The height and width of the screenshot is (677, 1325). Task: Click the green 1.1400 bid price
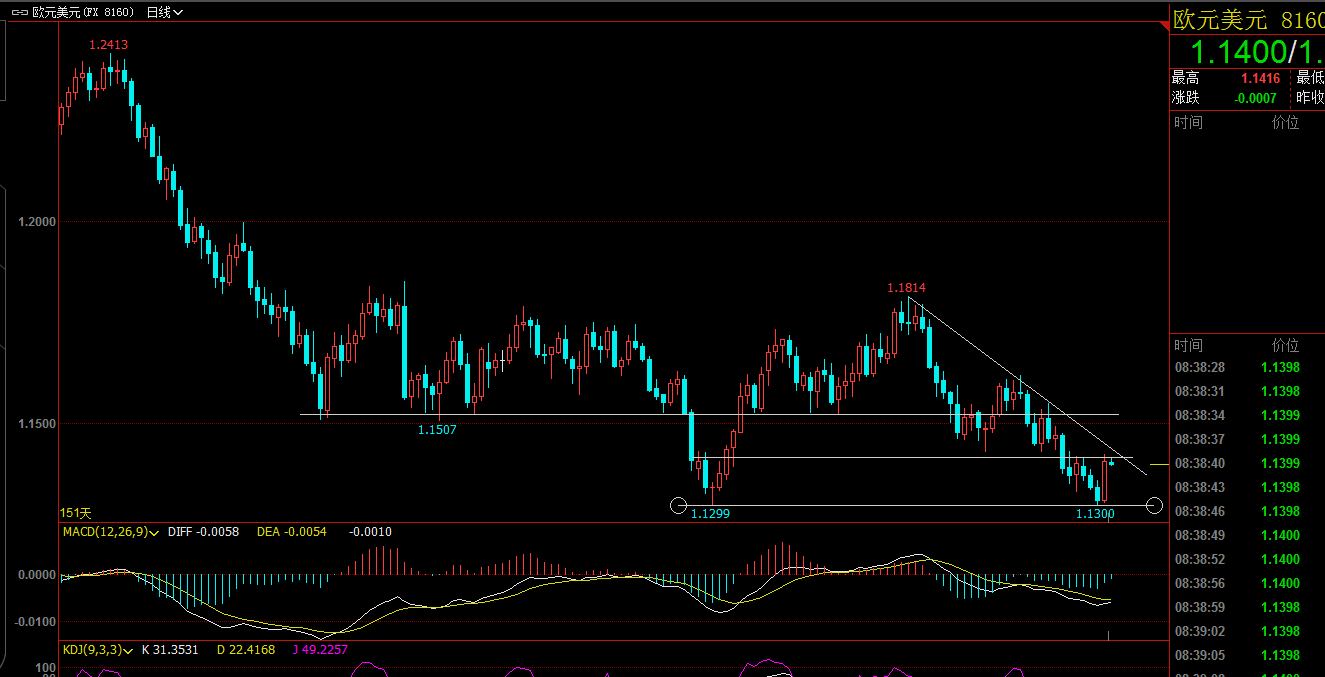click(x=1236, y=52)
